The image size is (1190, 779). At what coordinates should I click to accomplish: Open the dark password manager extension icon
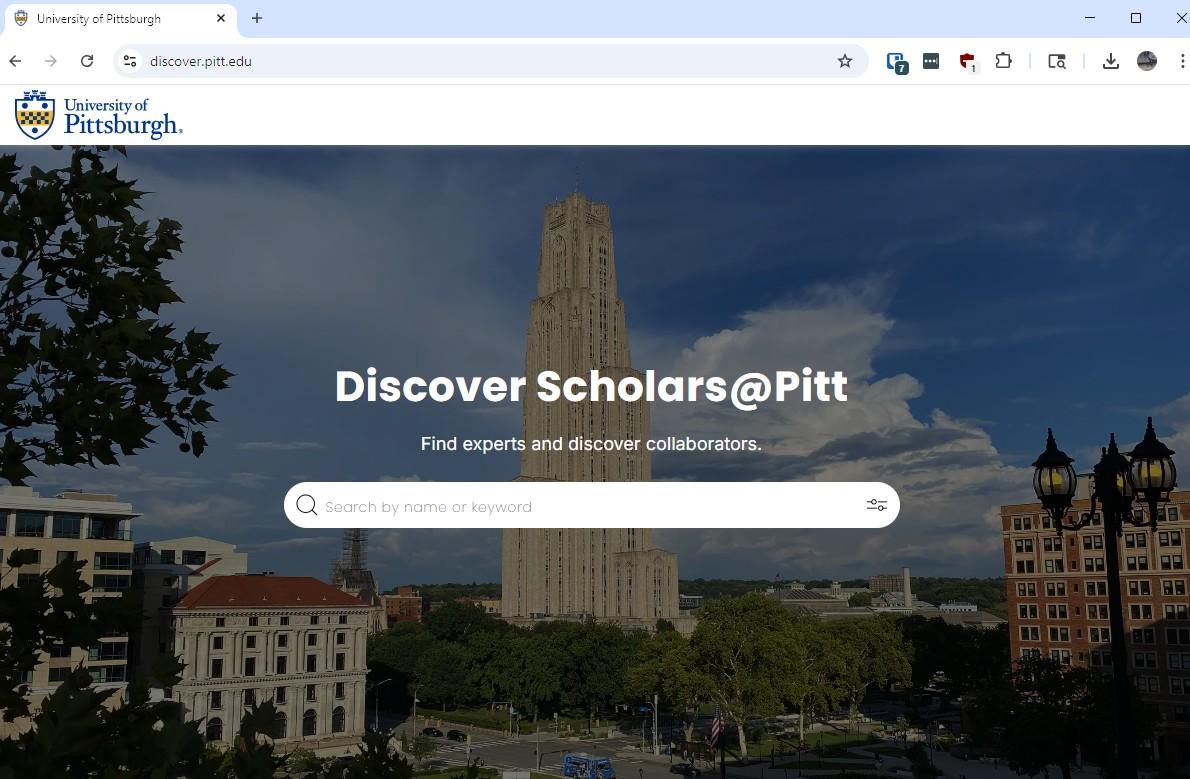click(931, 61)
